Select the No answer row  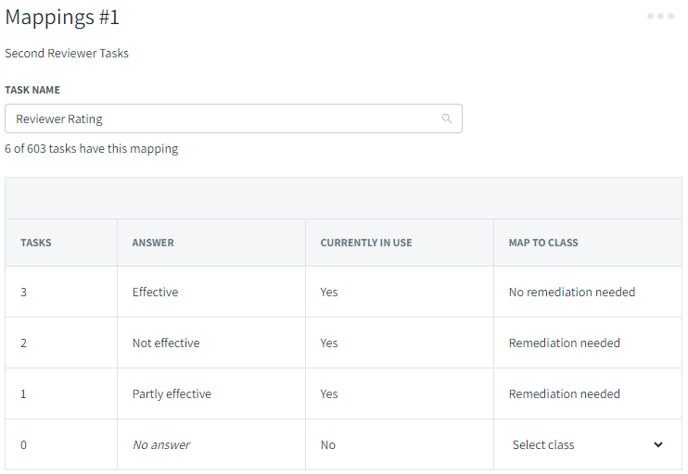click(x=344, y=445)
